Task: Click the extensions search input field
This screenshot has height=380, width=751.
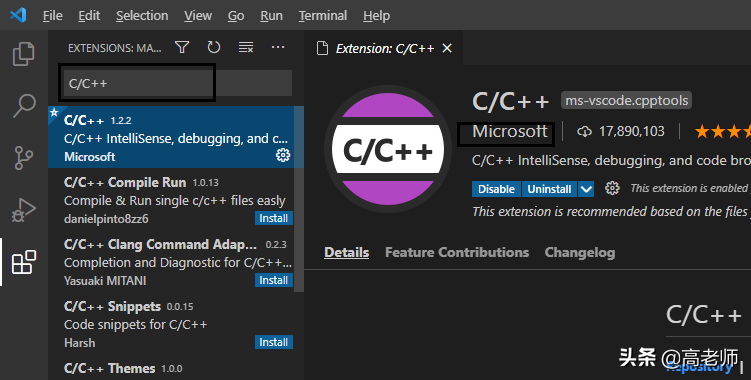Action: click(175, 83)
